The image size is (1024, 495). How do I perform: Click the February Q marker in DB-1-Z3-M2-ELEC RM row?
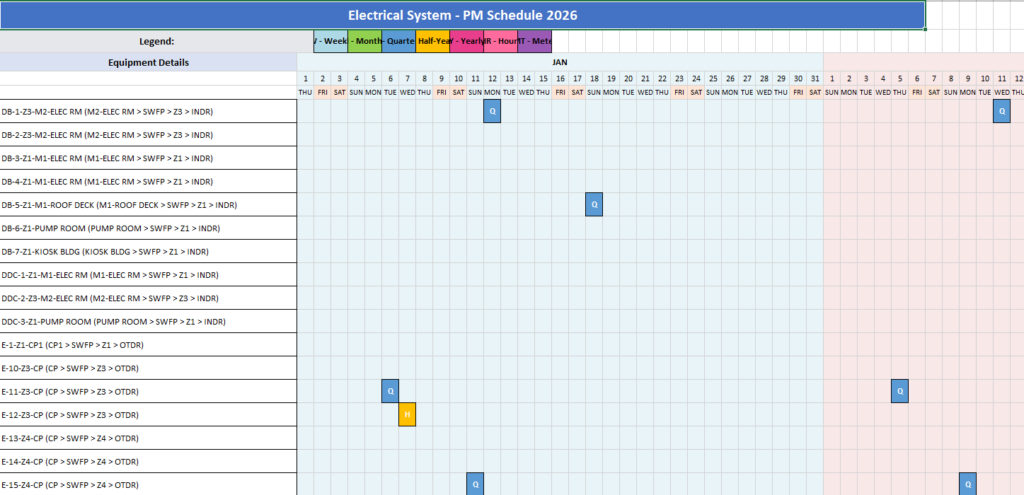pyautogui.click(x=1002, y=112)
